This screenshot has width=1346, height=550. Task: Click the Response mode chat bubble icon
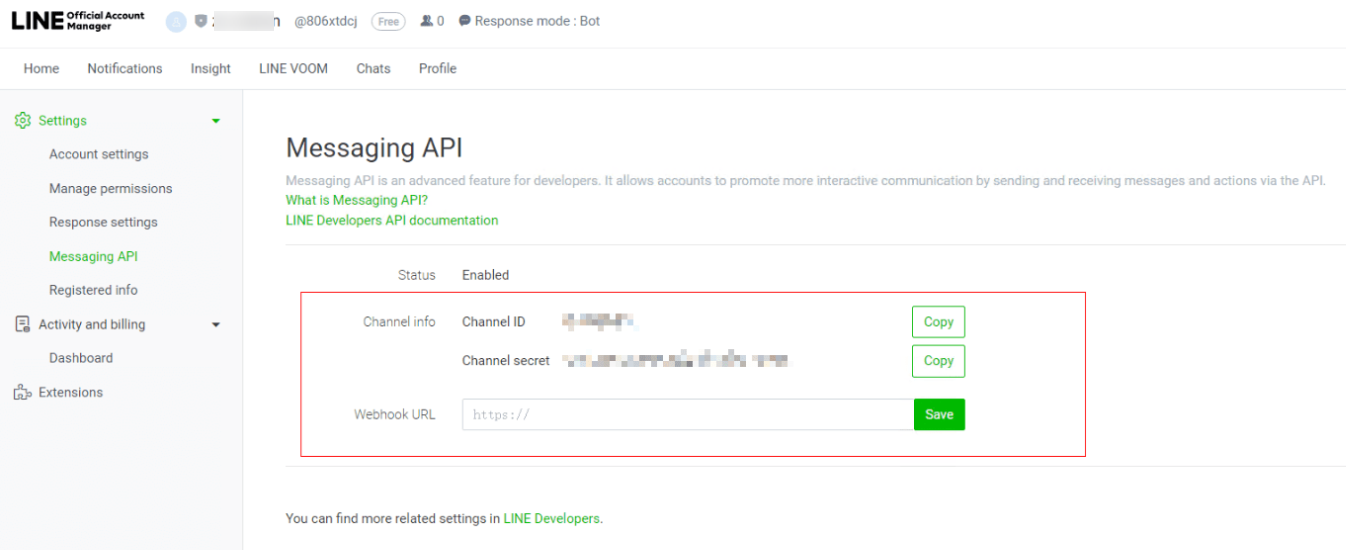coord(465,21)
